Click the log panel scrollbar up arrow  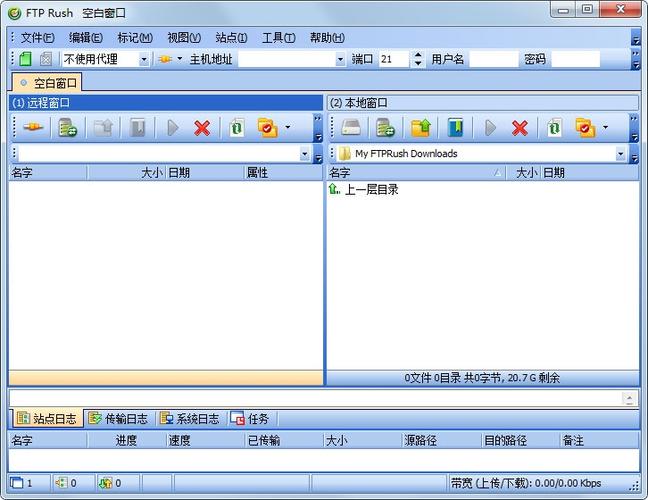[x=629, y=398]
